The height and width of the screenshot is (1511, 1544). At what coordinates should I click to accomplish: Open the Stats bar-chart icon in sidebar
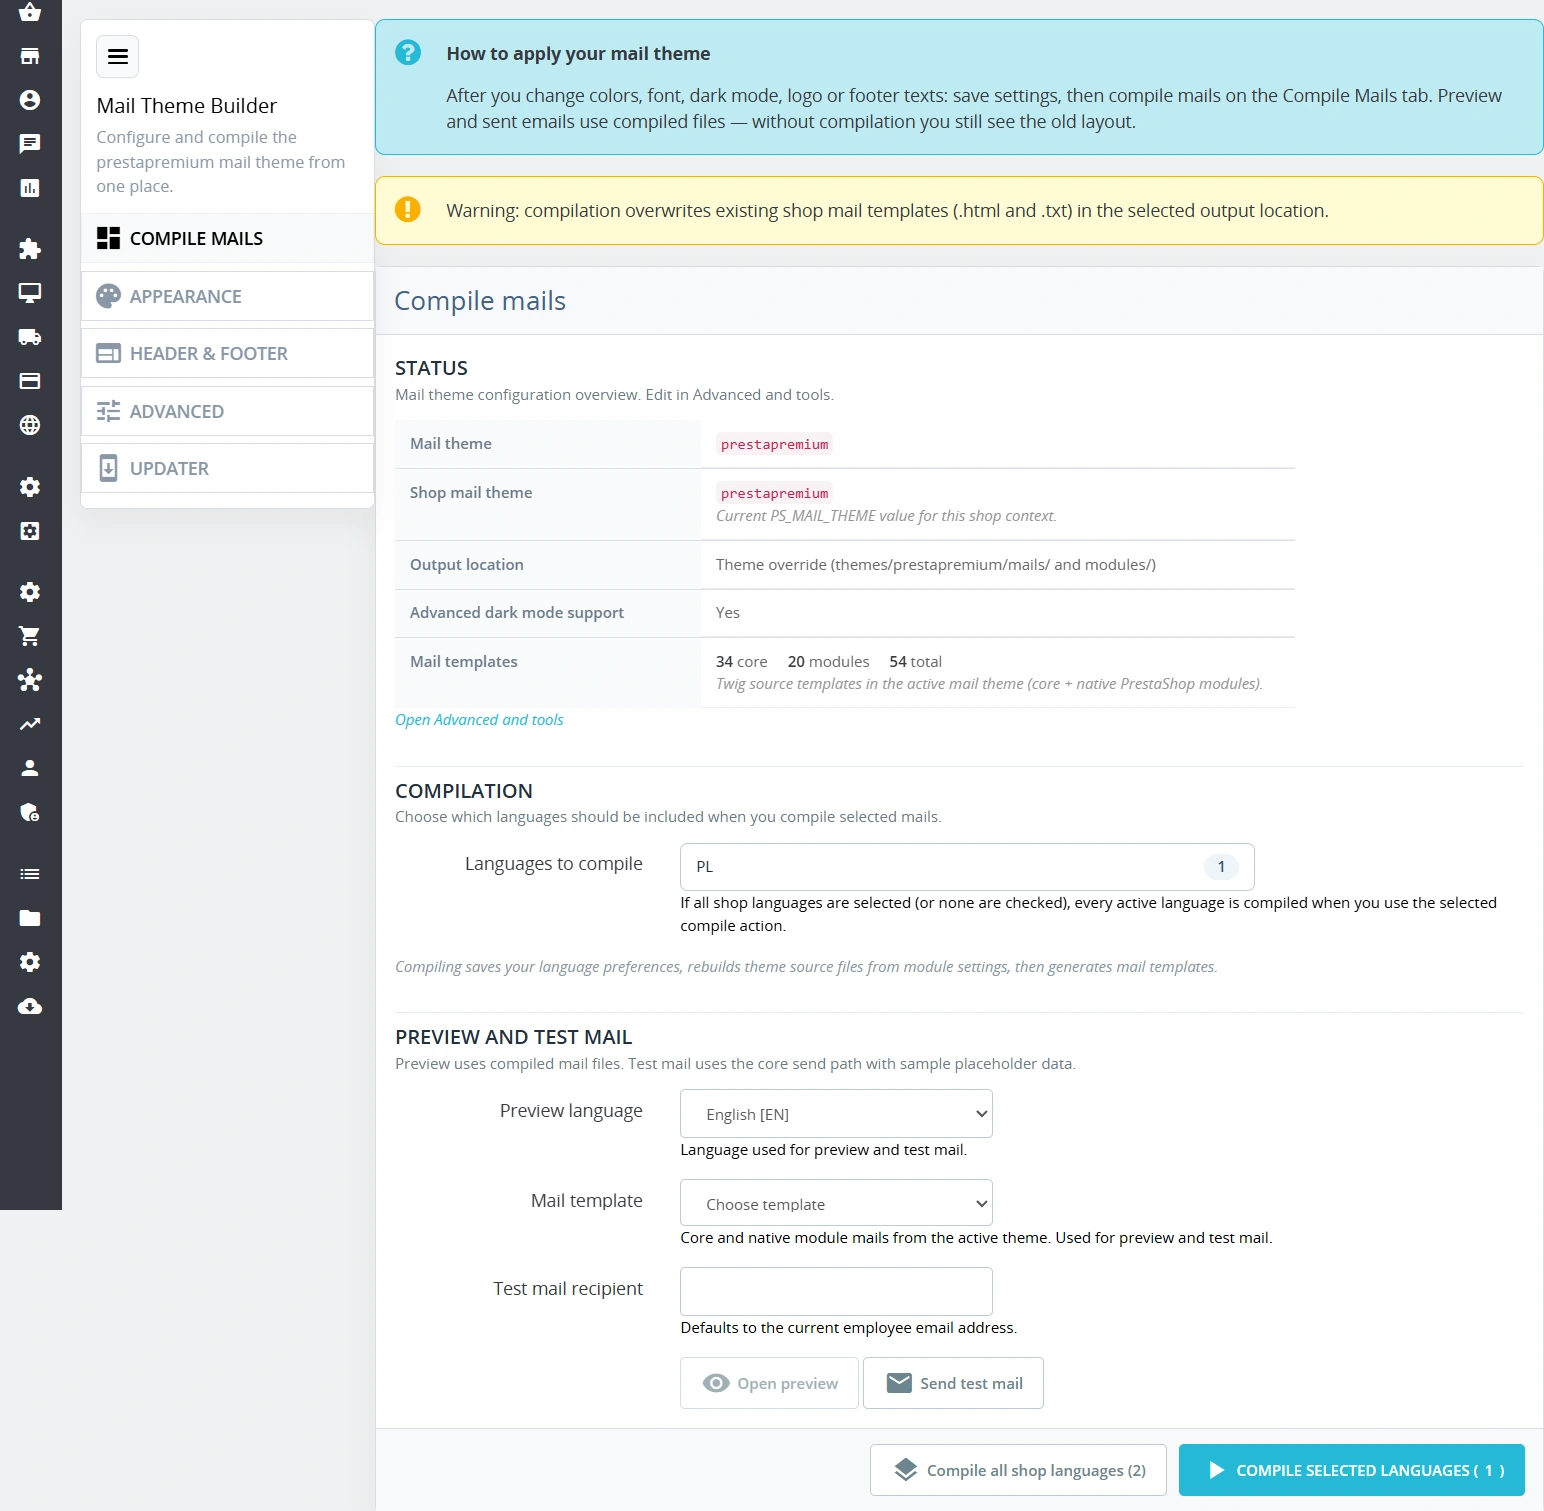coord(30,188)
